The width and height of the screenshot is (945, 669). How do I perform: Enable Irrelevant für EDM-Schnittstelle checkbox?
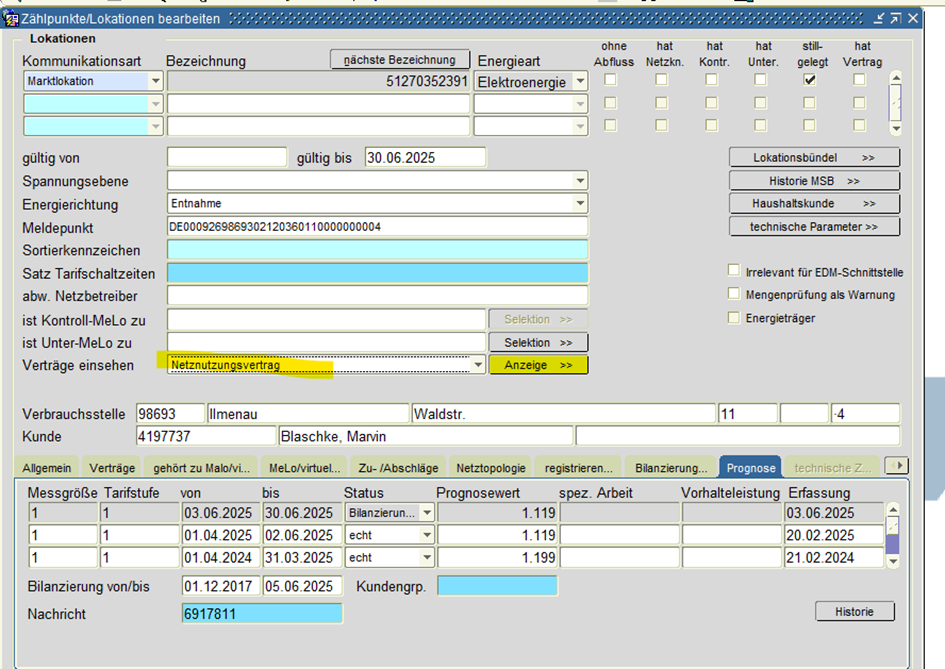[734, 272]
